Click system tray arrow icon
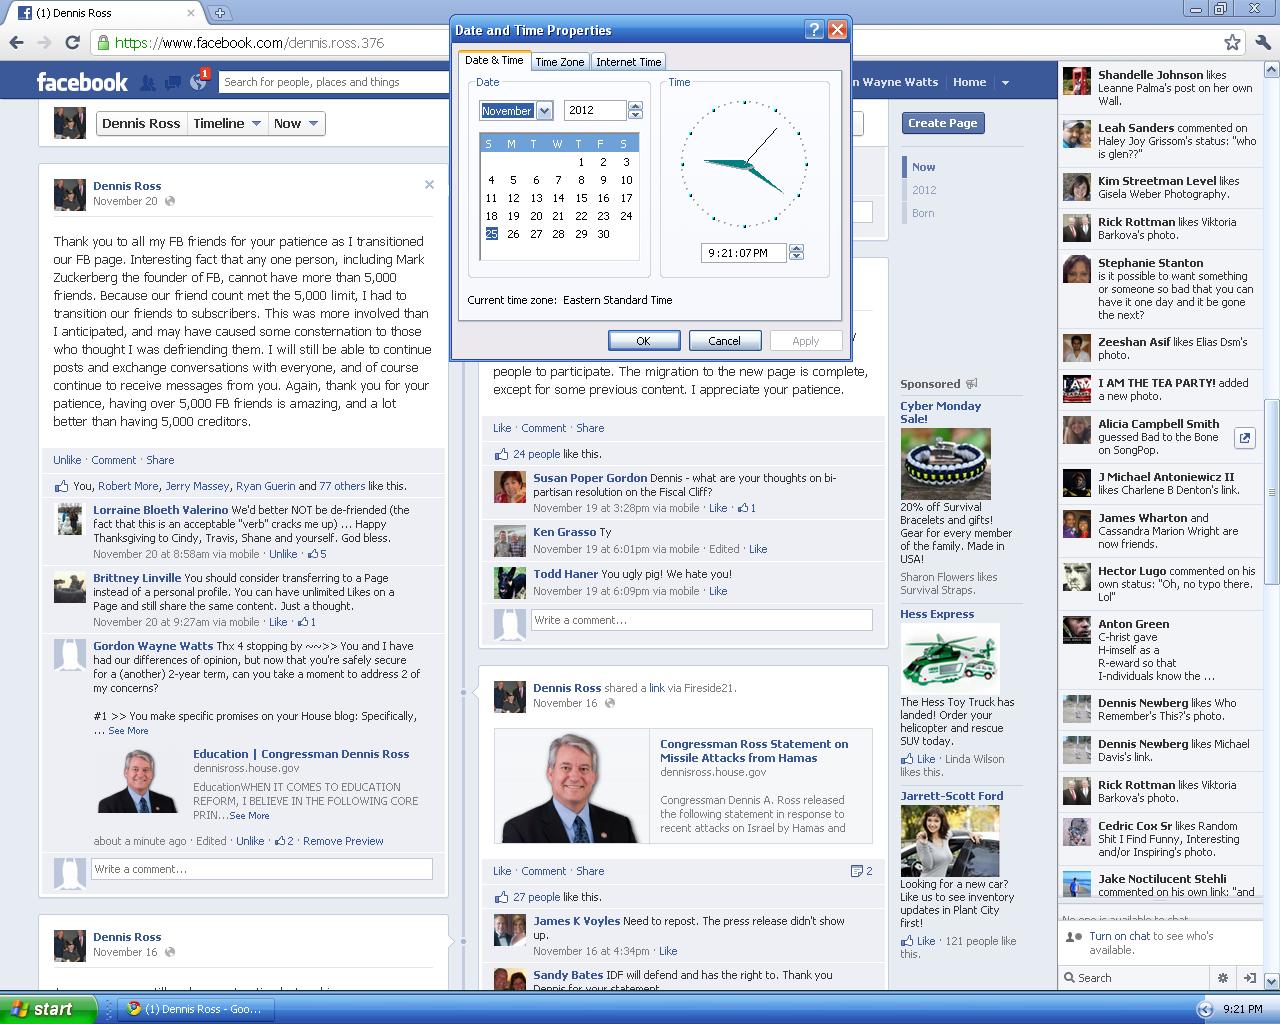Viewport: 1280px width, 1024px height. click(1205, 1009)
